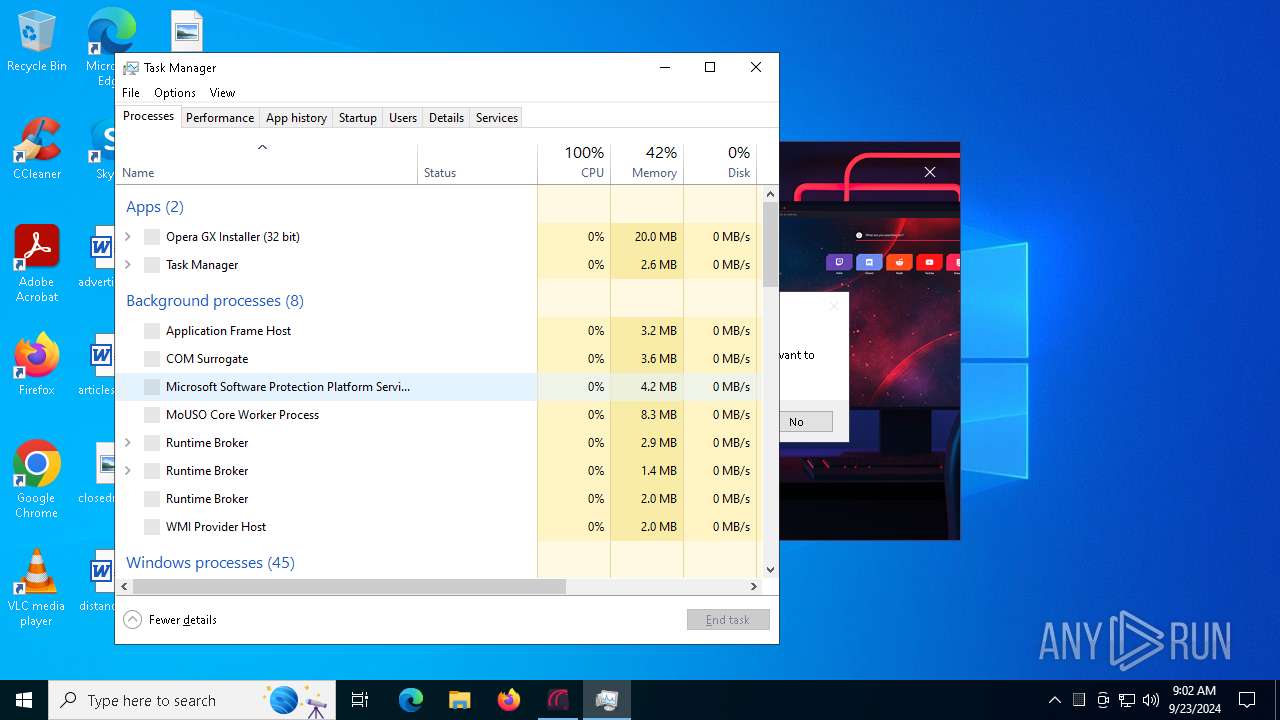Click the vertical scrollbar thumb in process list
Image resolution: width=1280 pixels, height=720 pixels.
[x=770, y=244]
